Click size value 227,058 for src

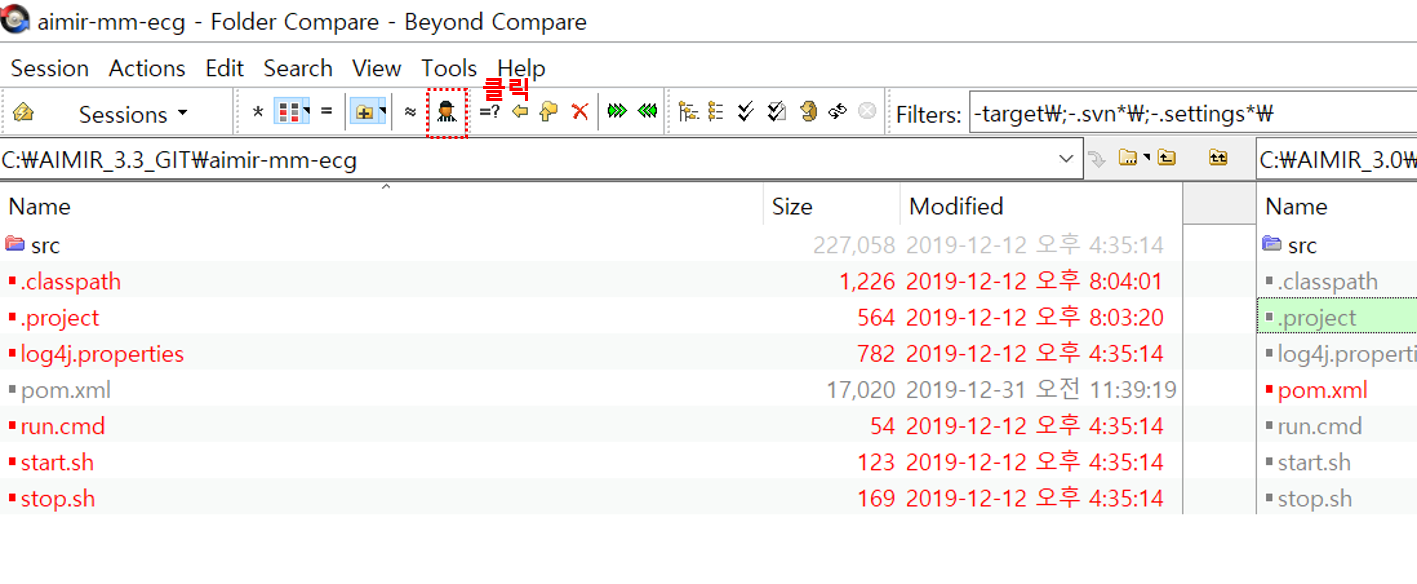click(854, 245)
